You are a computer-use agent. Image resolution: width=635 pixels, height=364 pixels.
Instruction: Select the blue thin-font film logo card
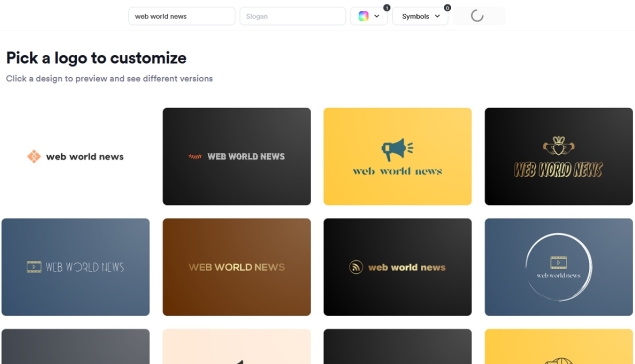(x=75, y=267)
